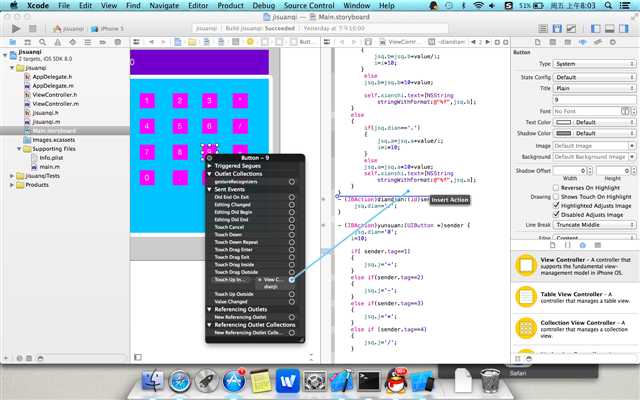640x400 pixels.
Task: Collapse the Sent Events section
Action: click(209, 189)
